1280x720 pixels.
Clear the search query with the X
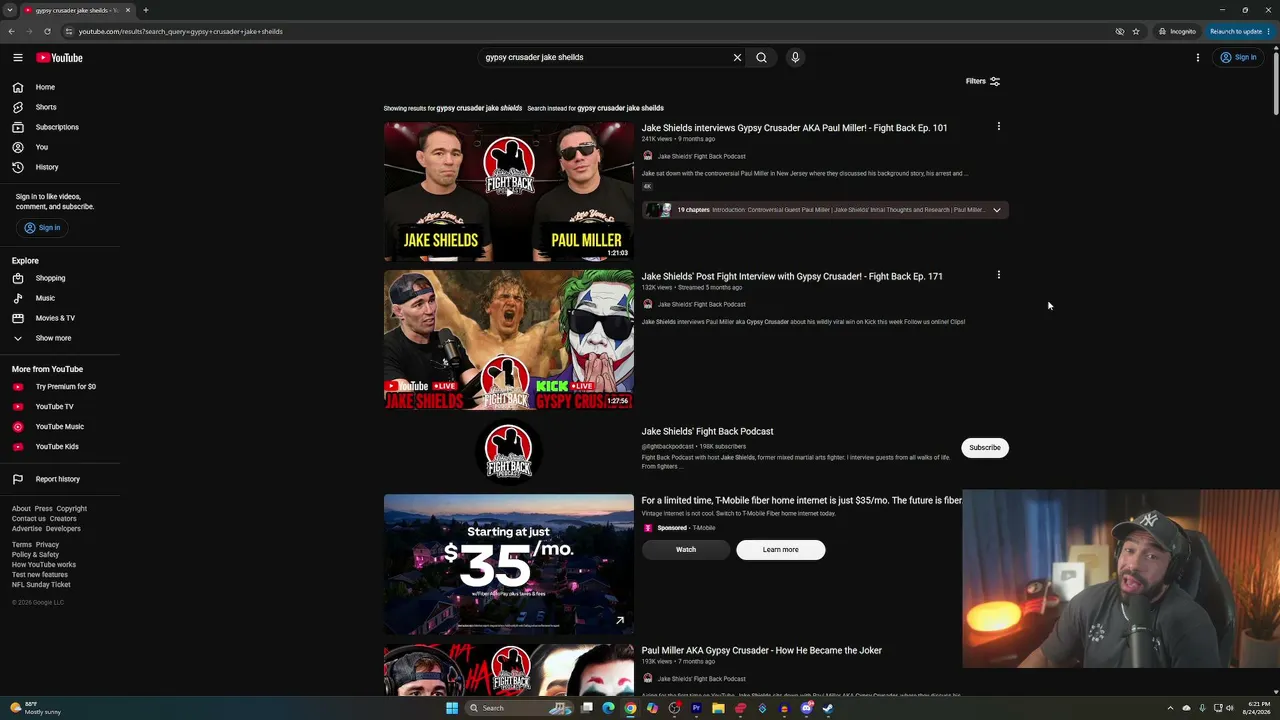coord(737,58)
